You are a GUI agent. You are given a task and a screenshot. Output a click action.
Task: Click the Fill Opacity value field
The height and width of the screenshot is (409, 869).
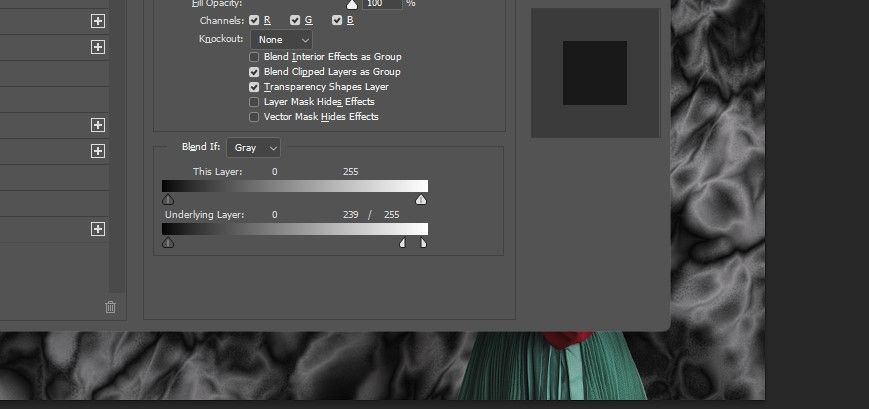[382, 4]
